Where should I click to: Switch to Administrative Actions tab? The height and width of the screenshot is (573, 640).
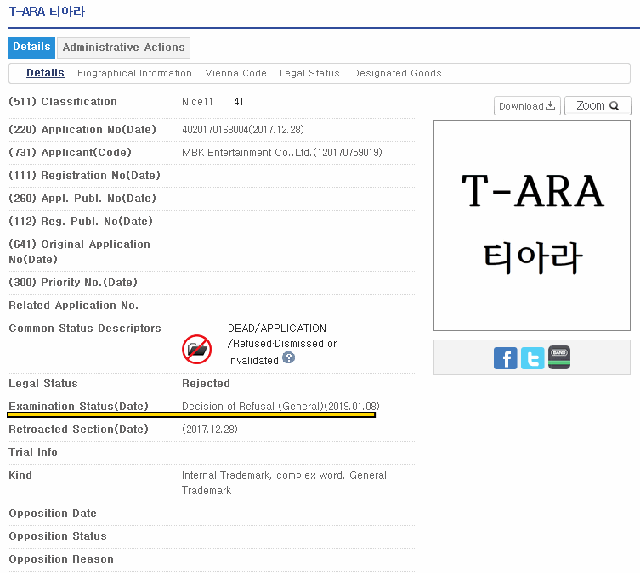(x=123, y=47)
